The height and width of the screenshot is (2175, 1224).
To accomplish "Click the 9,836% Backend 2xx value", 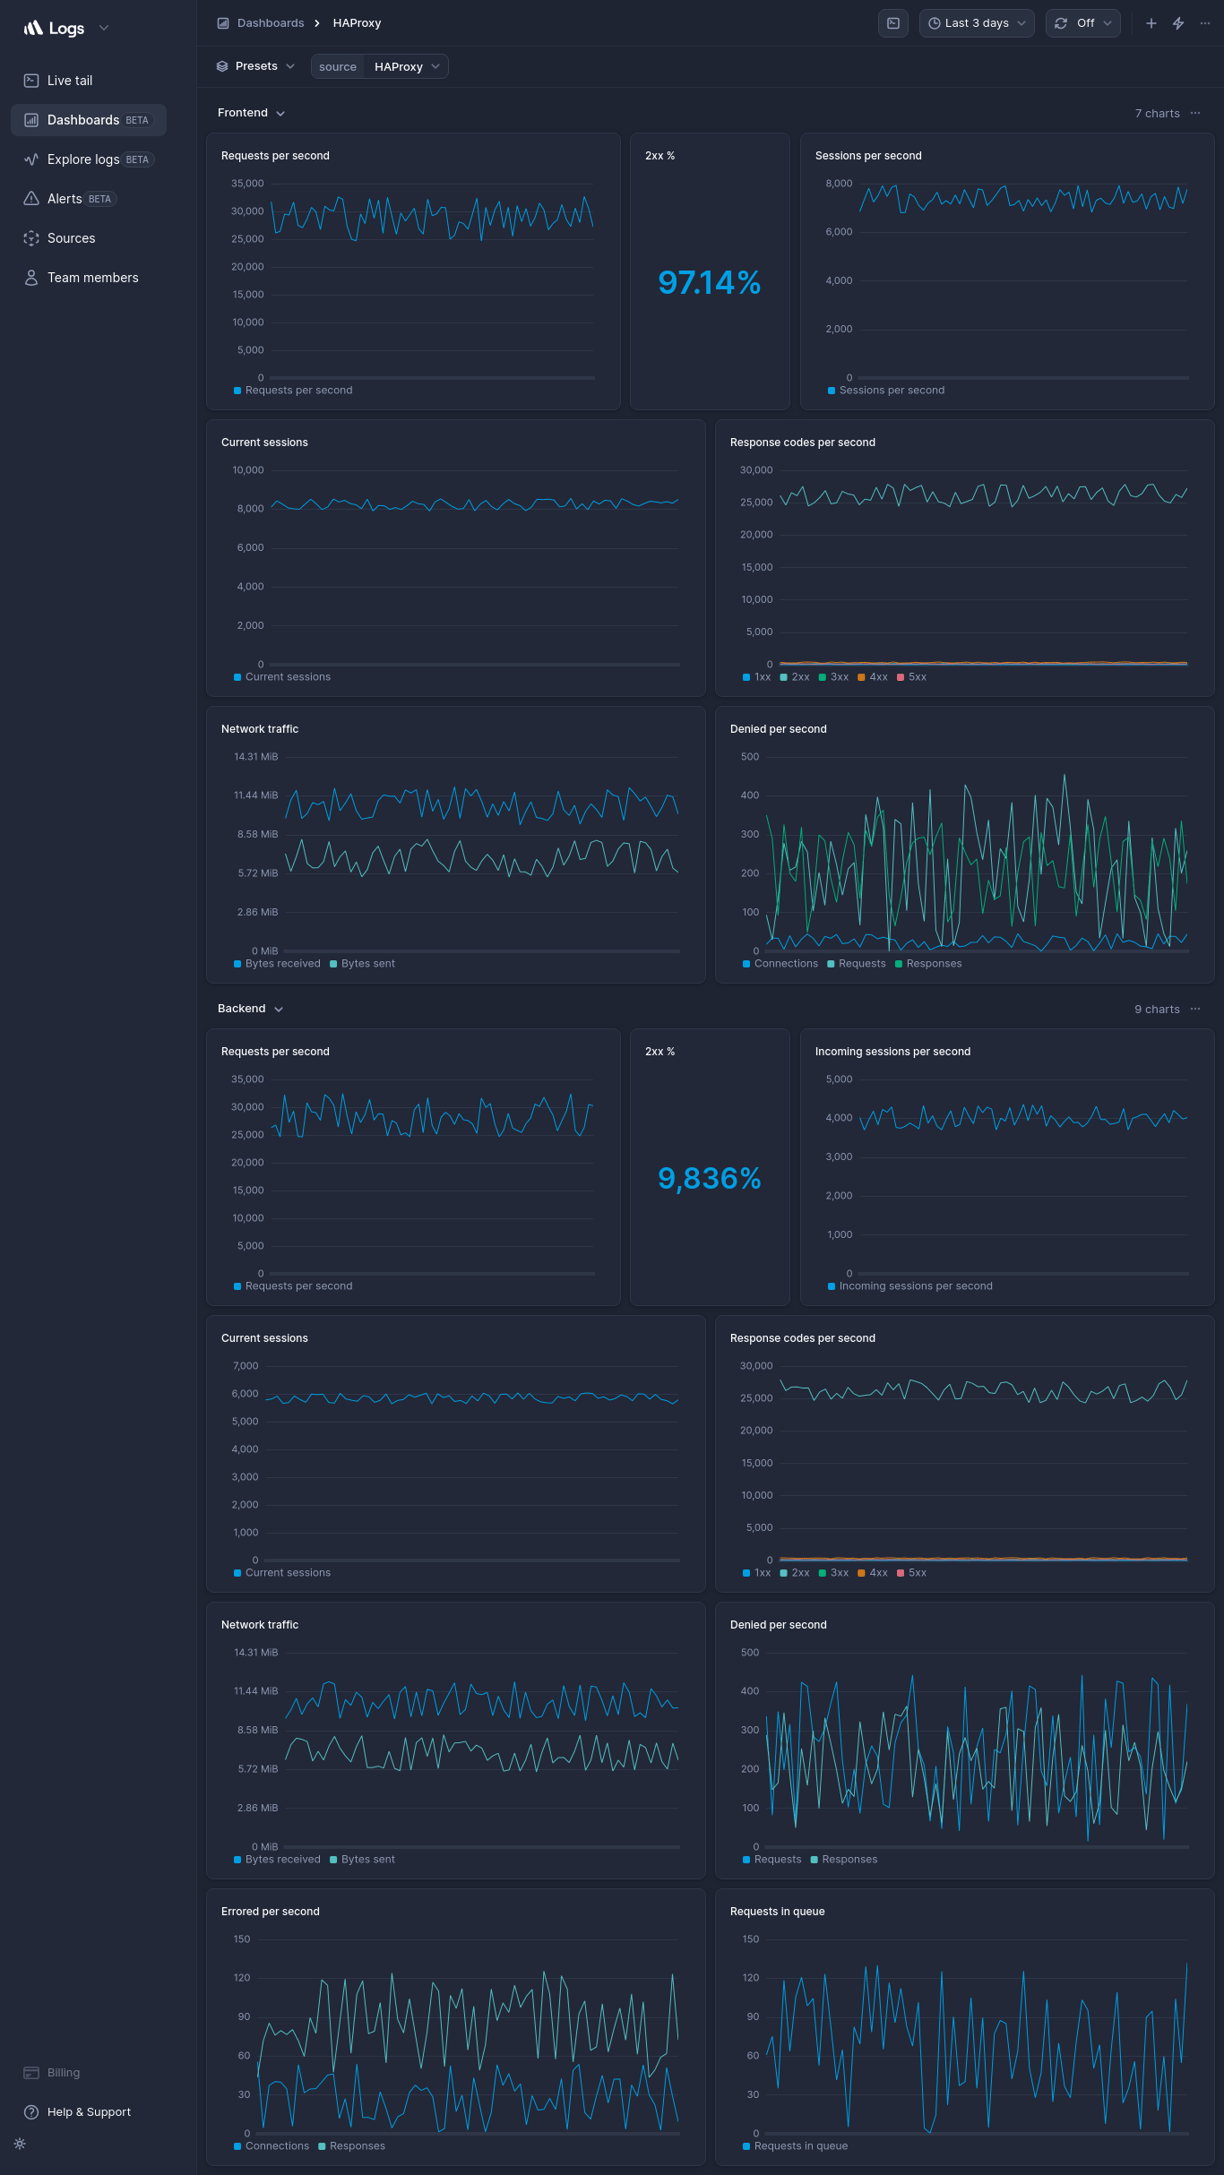I will (x=710, y=1179).
